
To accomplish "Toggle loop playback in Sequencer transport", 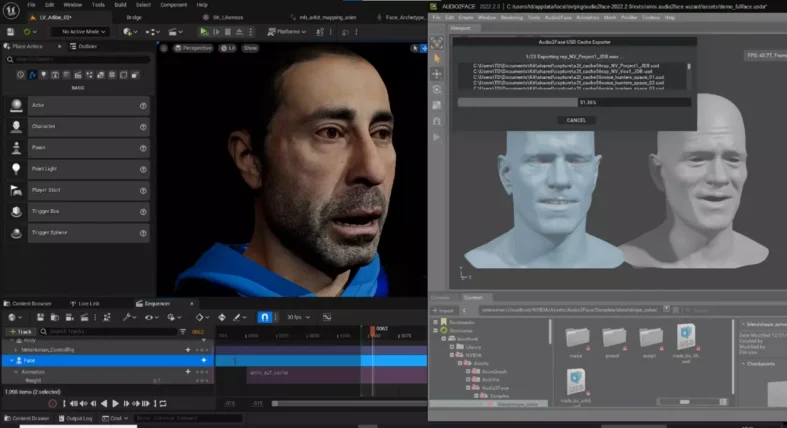I will point(161,403).
